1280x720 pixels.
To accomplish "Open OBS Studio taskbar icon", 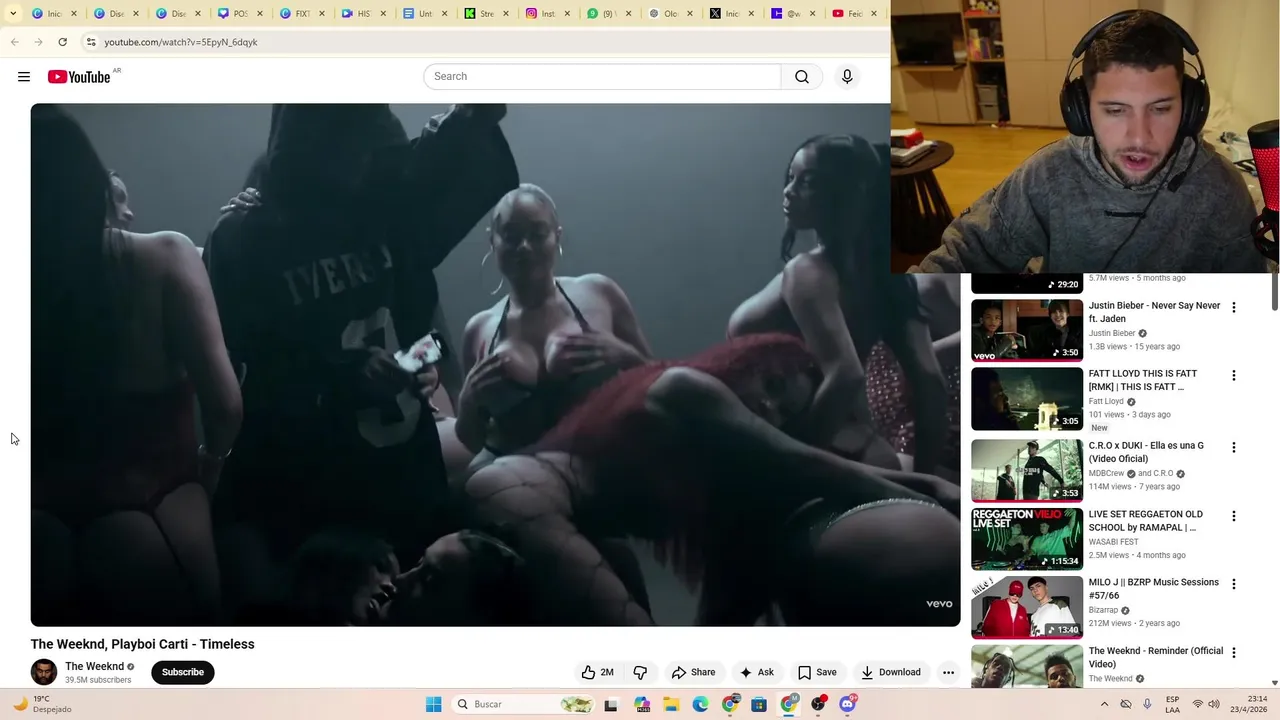I will (x=818, y=704).
